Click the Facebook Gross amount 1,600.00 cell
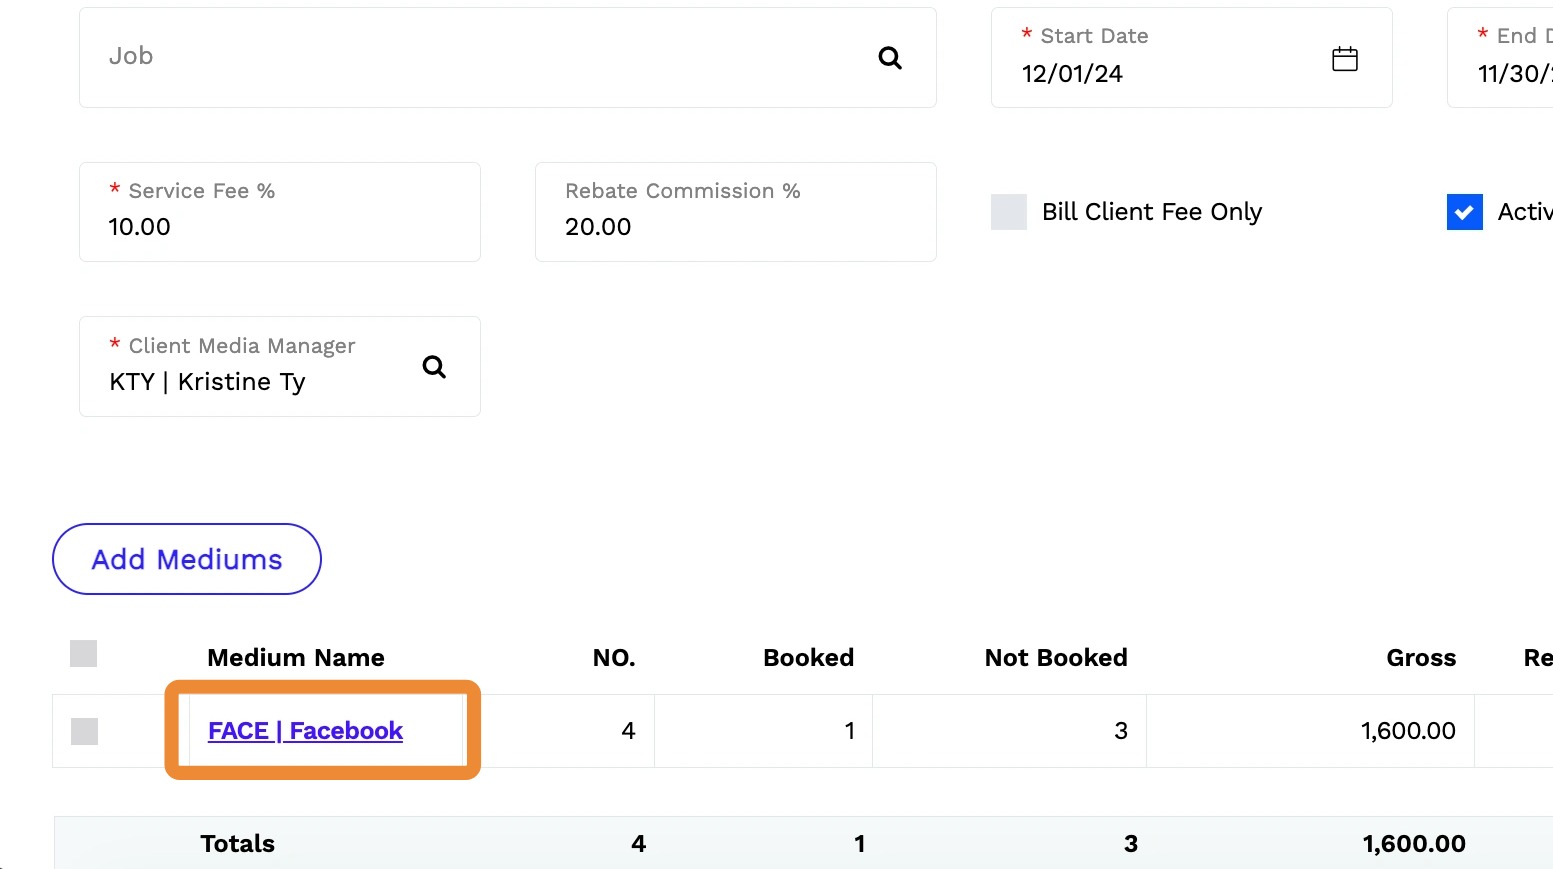This screenshot has height=869, width=1553. click(1407, 731)
